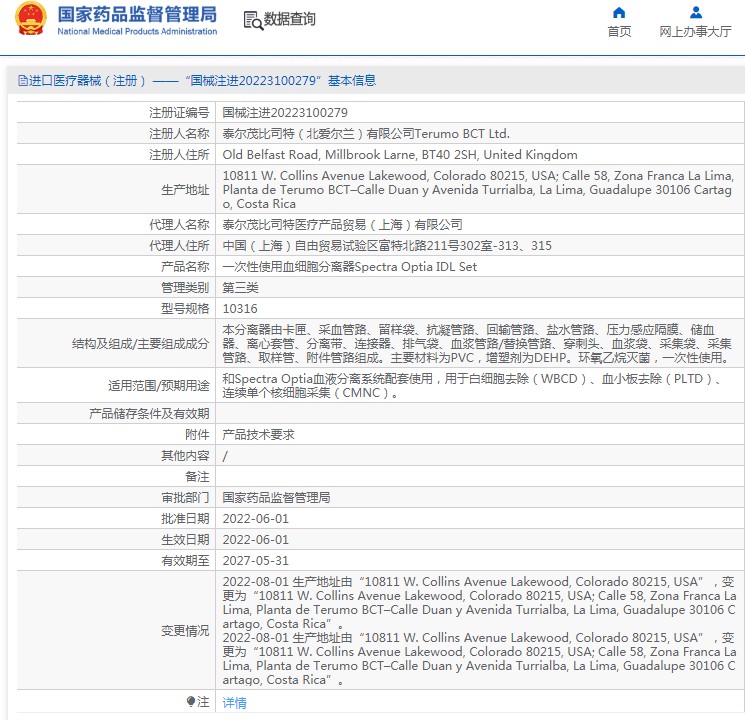Click the 有效期至 label
This screenshot has width=745, height=720.
[x=185, y=560]
